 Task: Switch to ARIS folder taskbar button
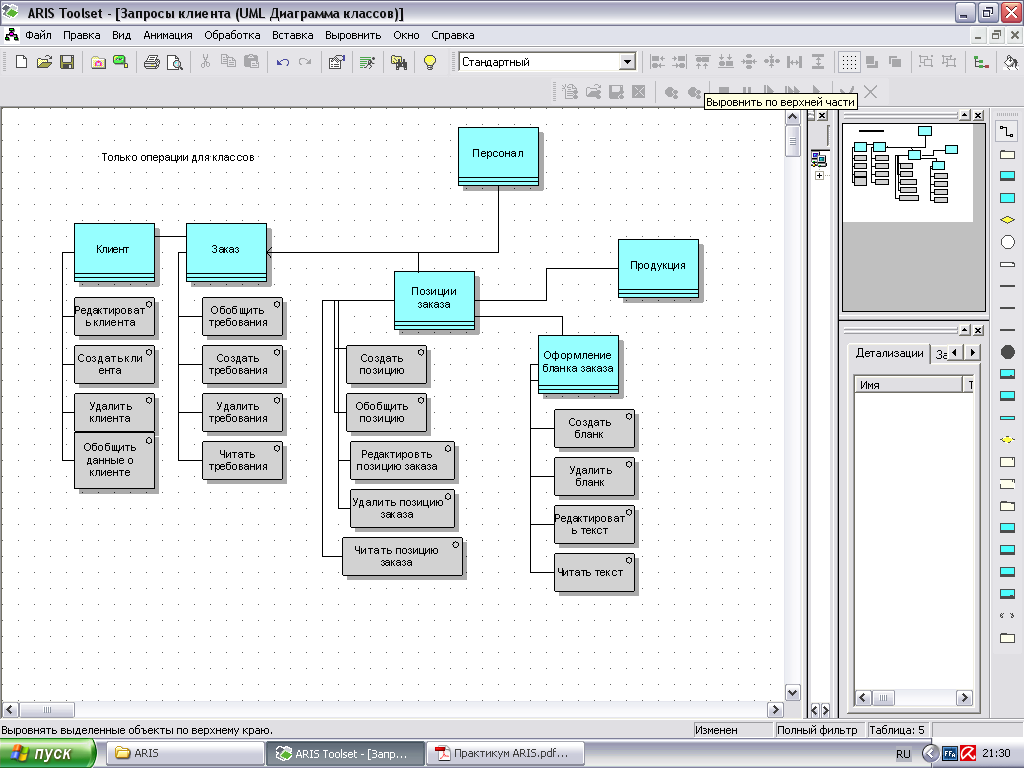[x=185, y=753]
